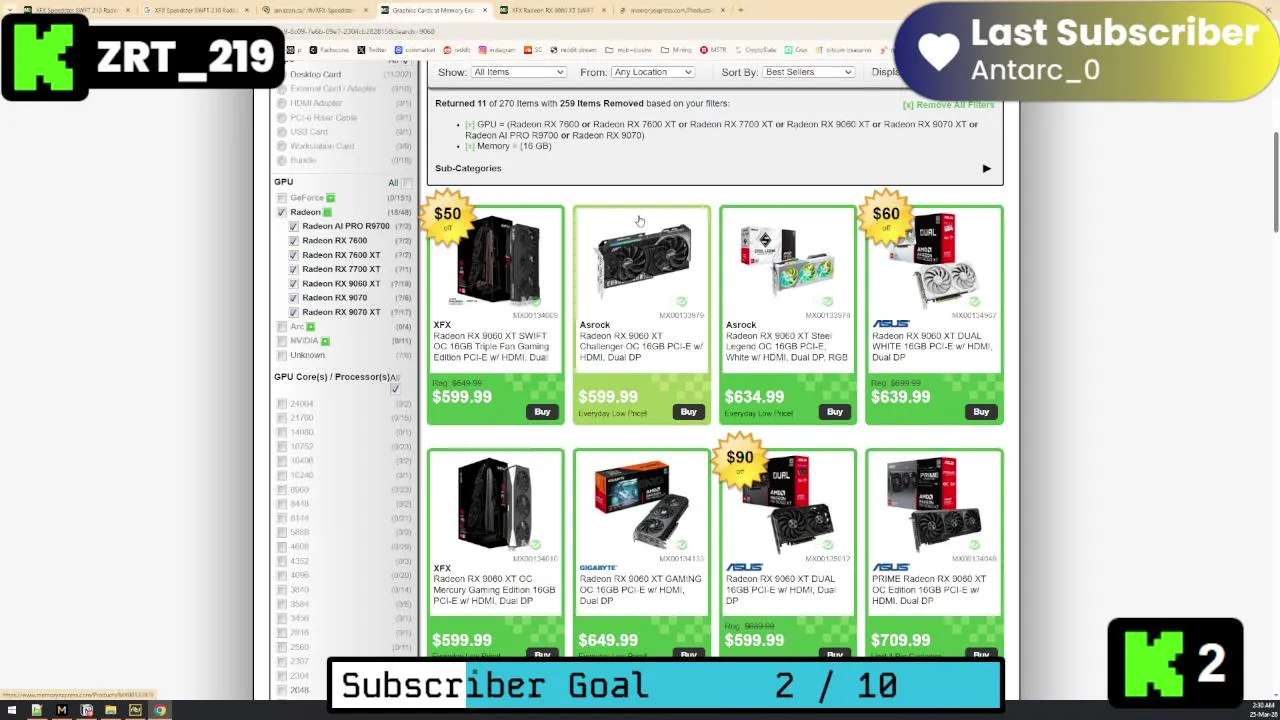Image resolution: width=1280 pixels, height=720 pixels.
Task: Open the From Any Location dropdown
Action: [x=652, y=72]
